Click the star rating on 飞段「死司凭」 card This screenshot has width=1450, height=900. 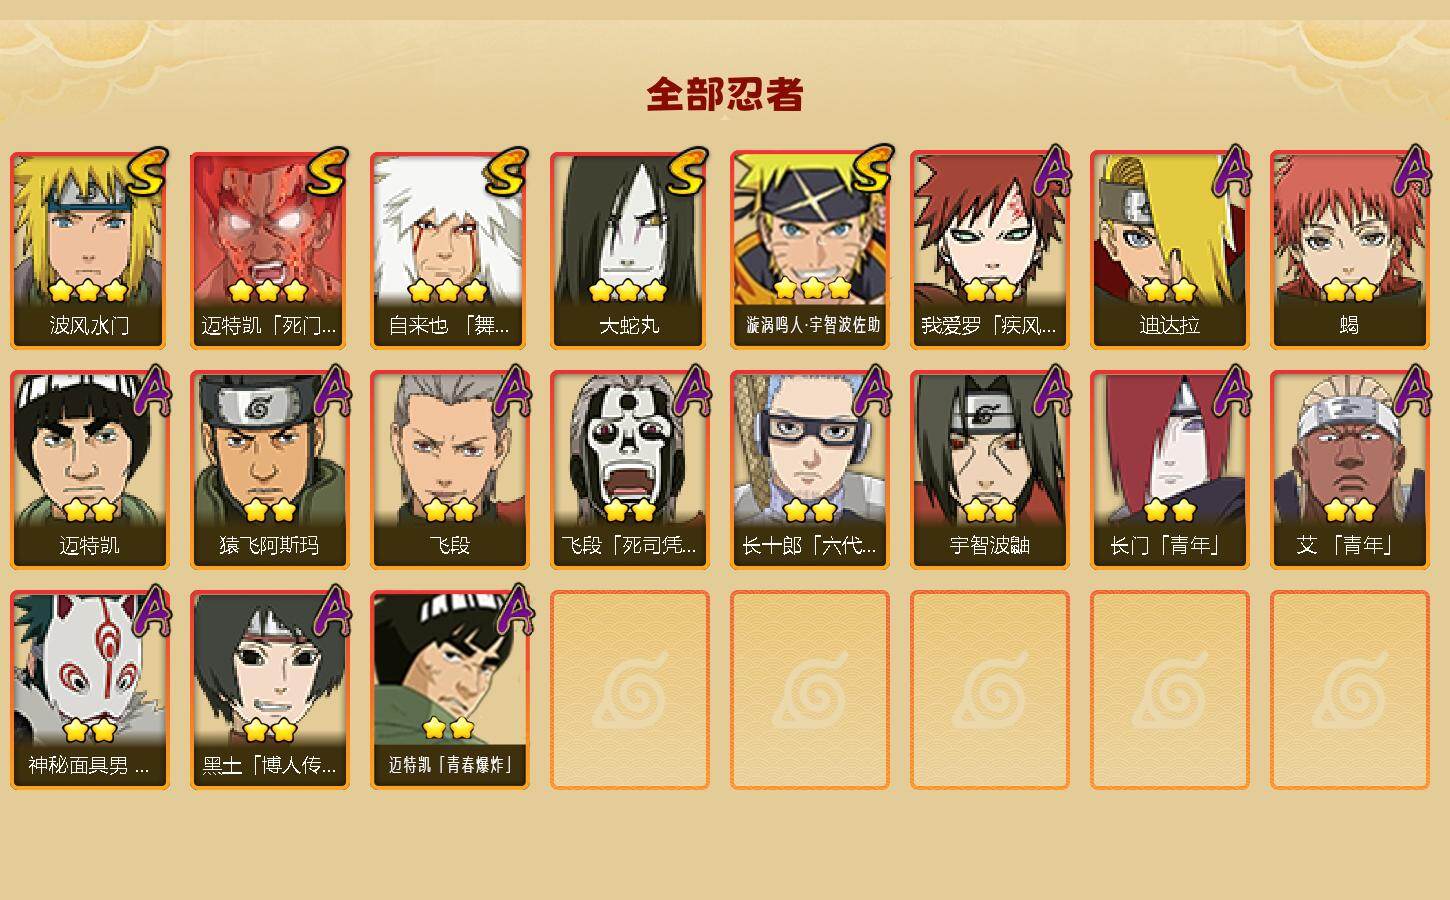click(x=630, y=511)
